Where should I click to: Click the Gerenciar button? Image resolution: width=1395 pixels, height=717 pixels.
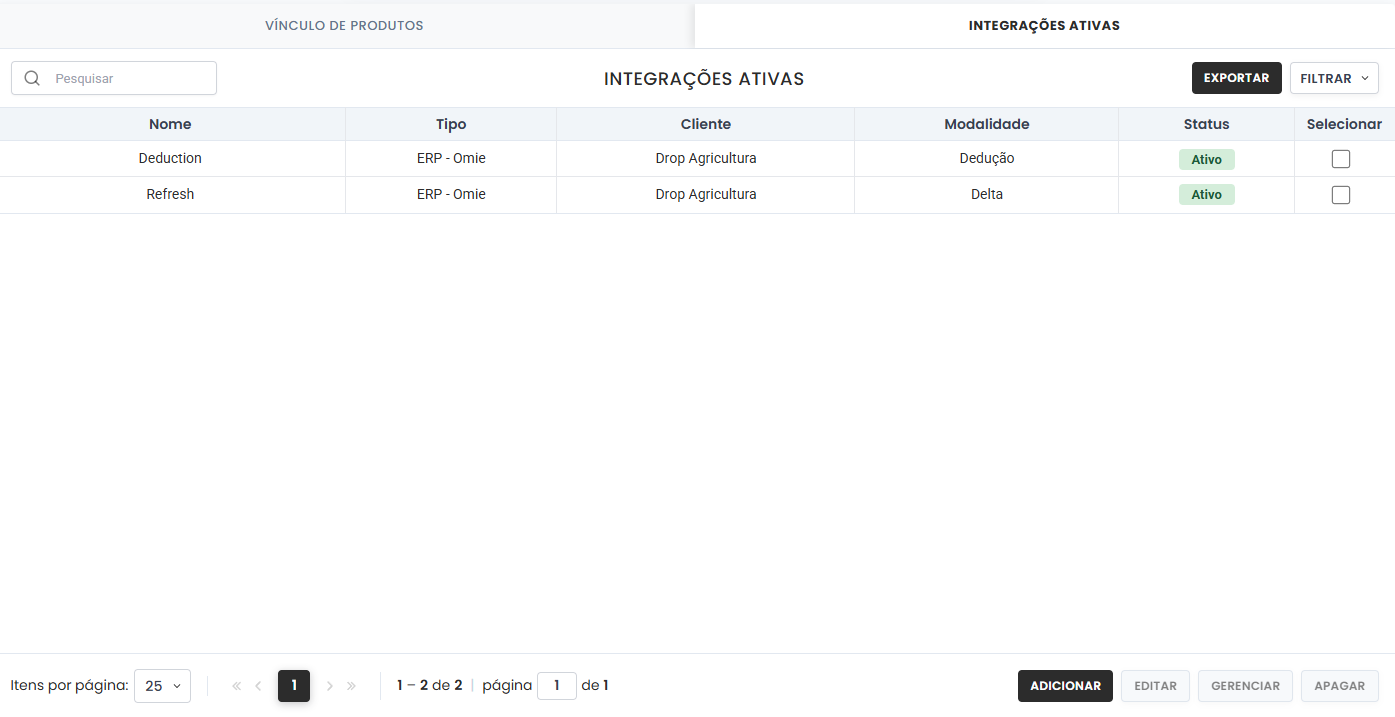point(1245,686)
